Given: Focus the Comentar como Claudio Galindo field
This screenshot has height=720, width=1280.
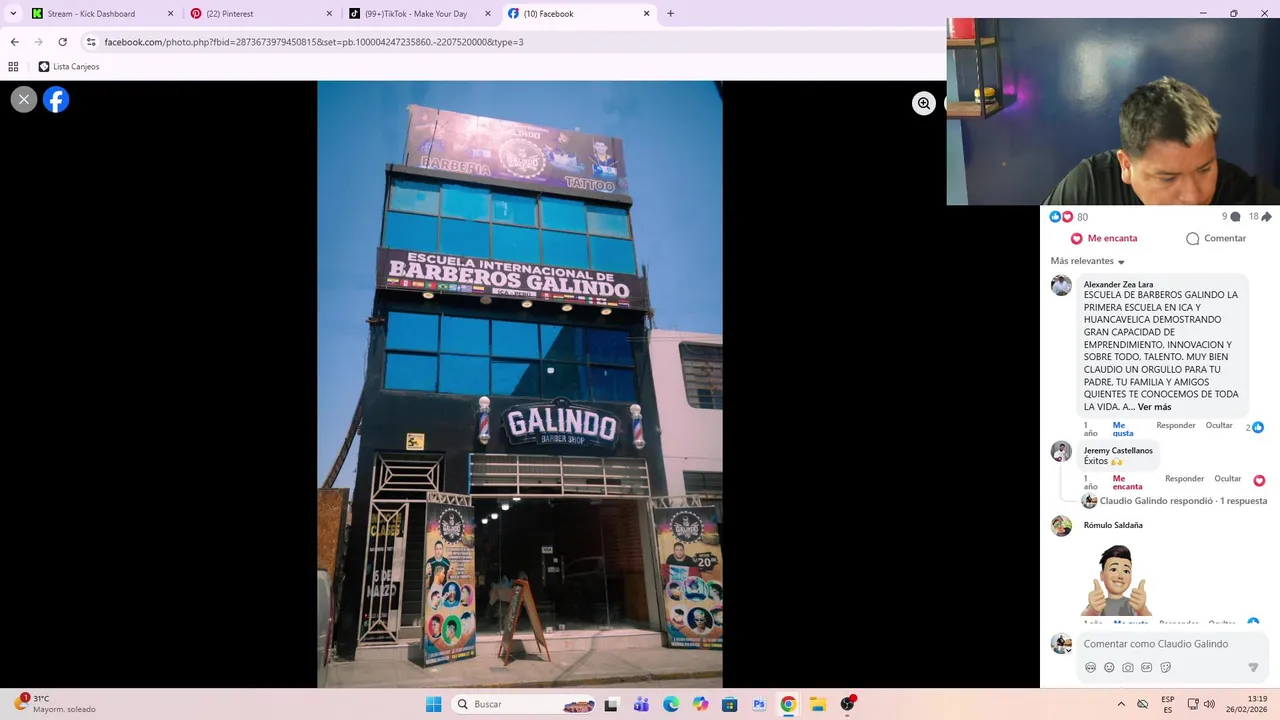Looking at the screenshot, I should (x=1155, y=644).
